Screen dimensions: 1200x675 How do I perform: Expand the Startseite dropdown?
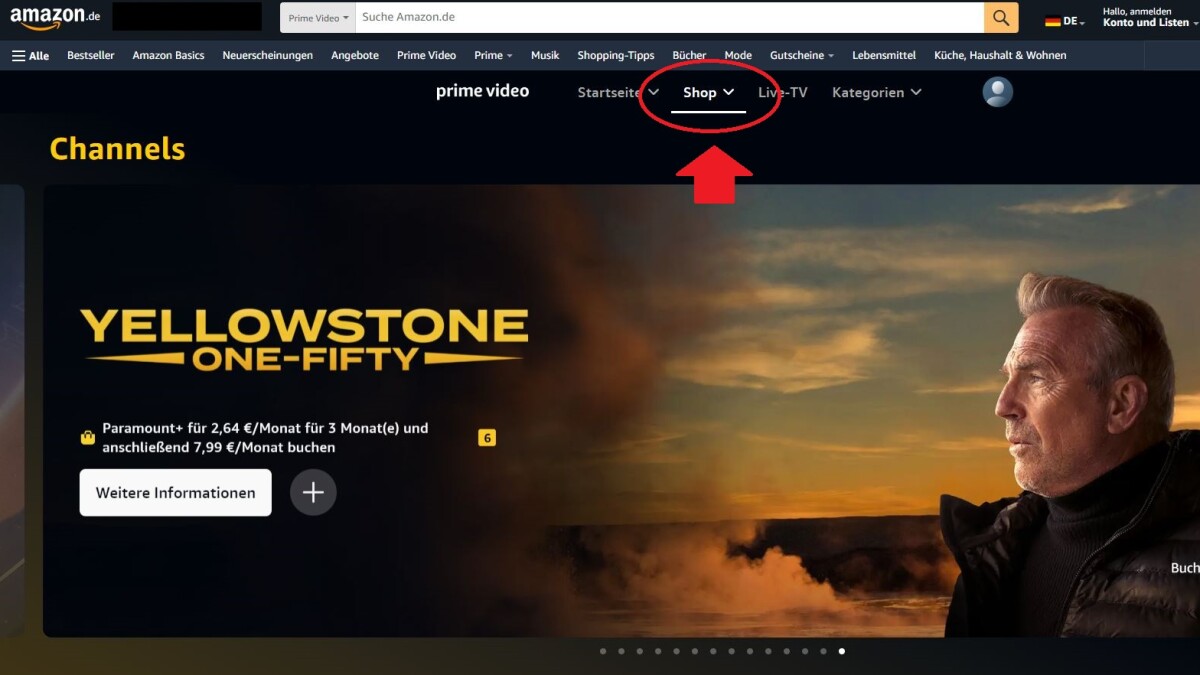click(x=618, y=92)
